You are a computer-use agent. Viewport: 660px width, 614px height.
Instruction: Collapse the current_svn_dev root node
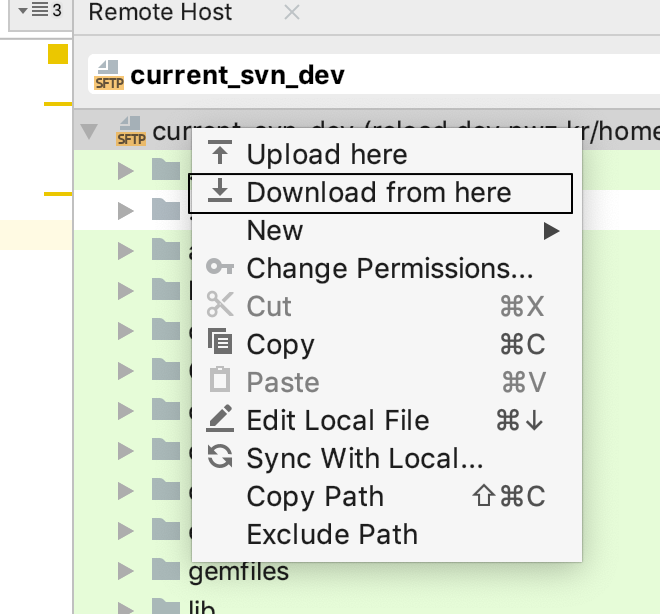click(x=89, y=132)
